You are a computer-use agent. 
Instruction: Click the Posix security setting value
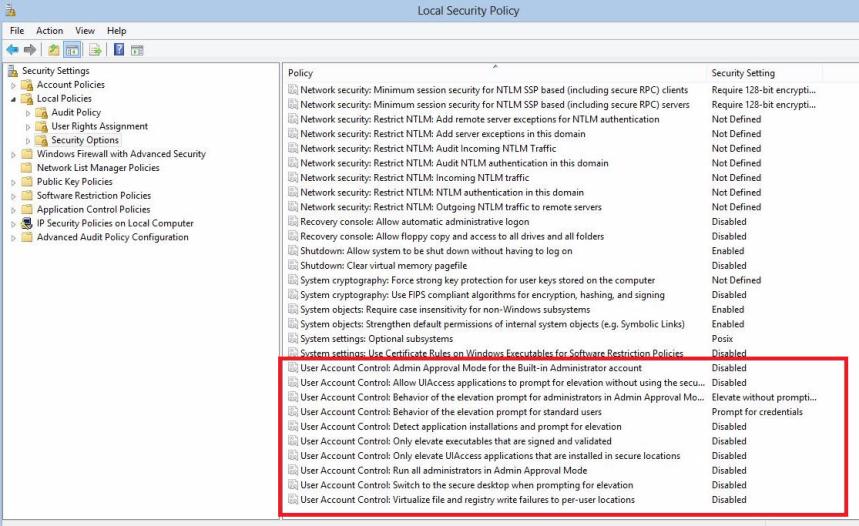722,339
